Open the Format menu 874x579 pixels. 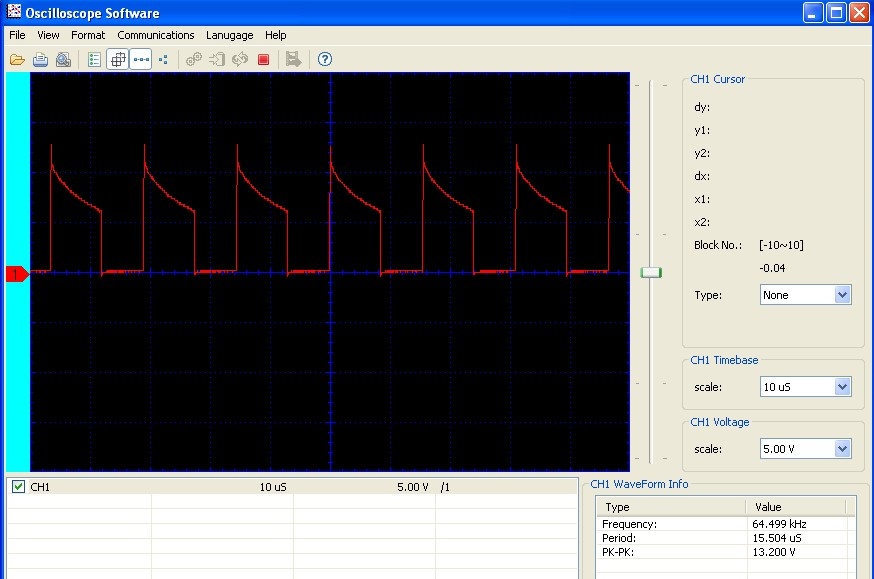[88, 35]
